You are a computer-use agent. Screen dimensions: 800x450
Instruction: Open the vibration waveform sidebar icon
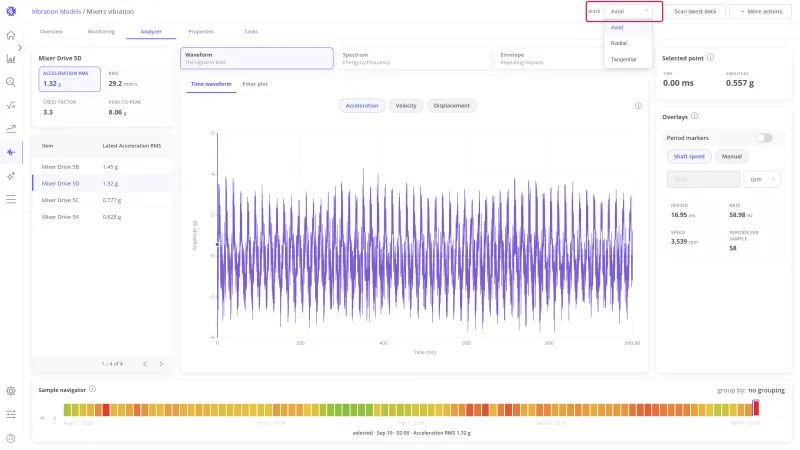click(x=11, y=152)
